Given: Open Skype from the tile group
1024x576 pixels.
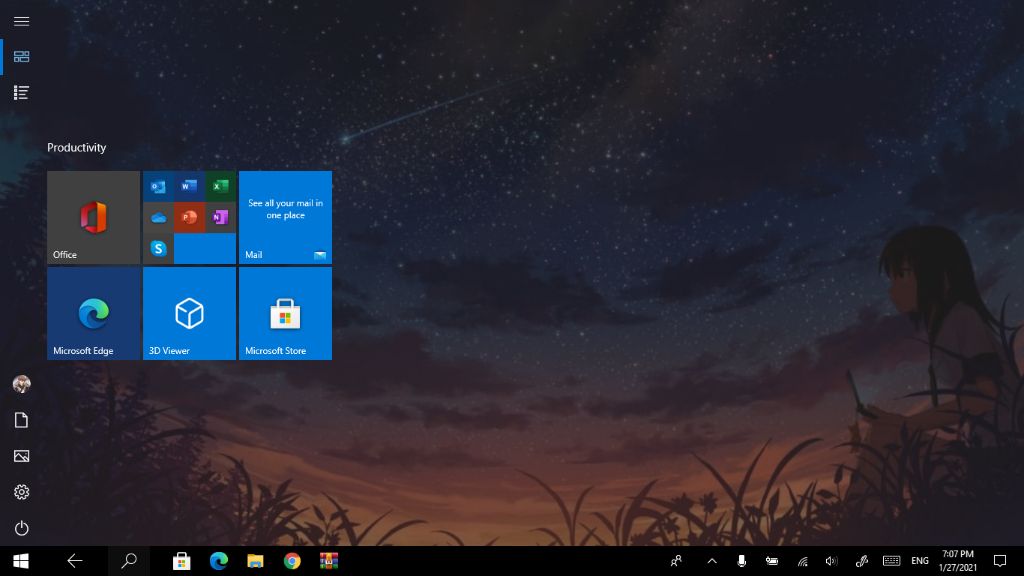Looking at the screenshot, I should click(x=158, y=249).
